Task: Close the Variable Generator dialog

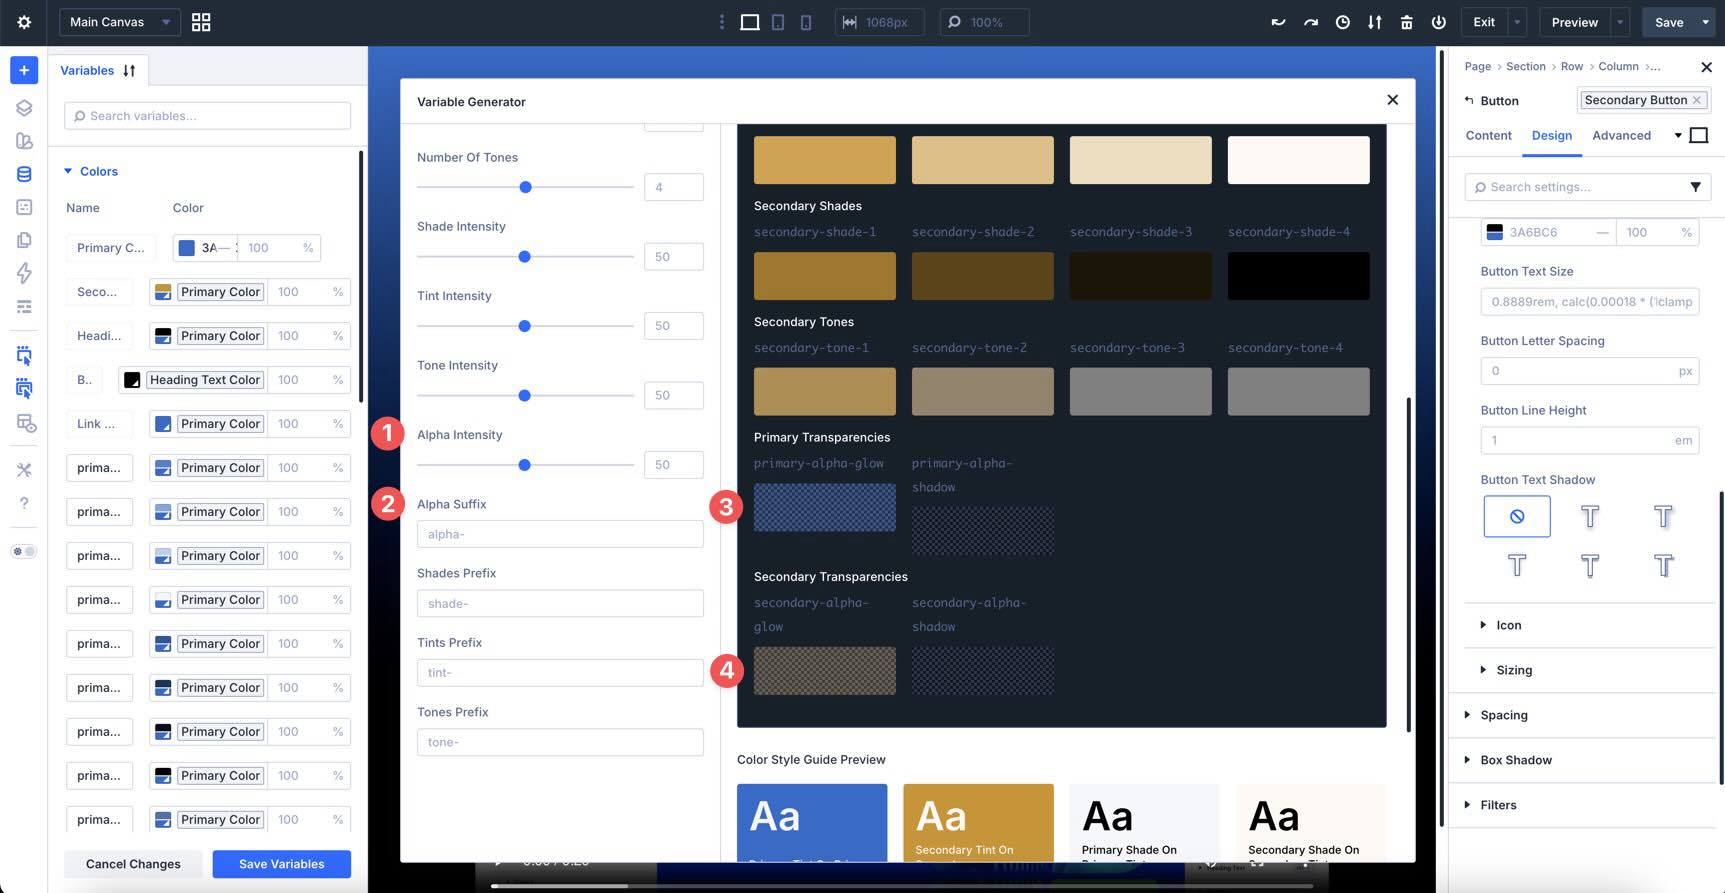Action: [x=1392, y=100]
